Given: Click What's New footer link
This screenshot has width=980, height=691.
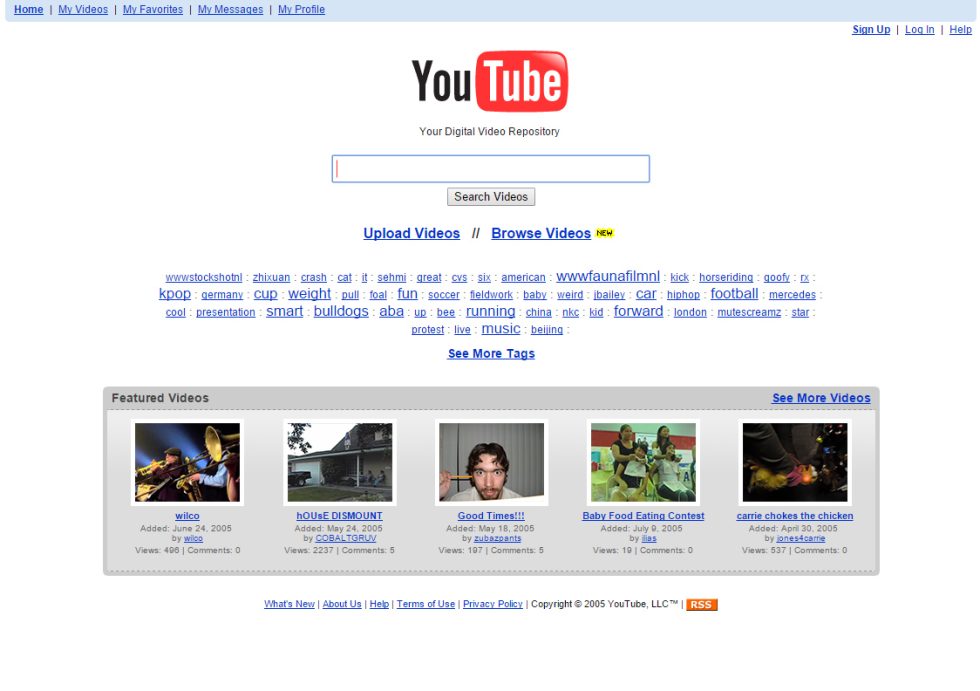Looking at the screenshot, I should [x=289, y=604].
